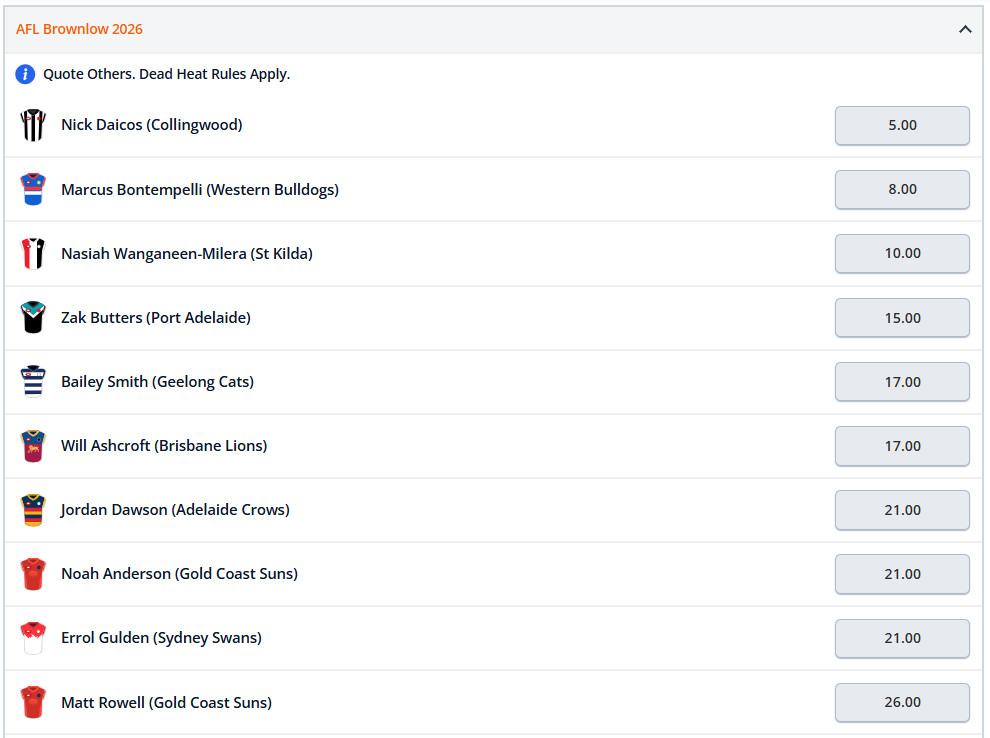
Task: Select the 15.00 odds button for Zak Butters
Action: click(901, 317)
